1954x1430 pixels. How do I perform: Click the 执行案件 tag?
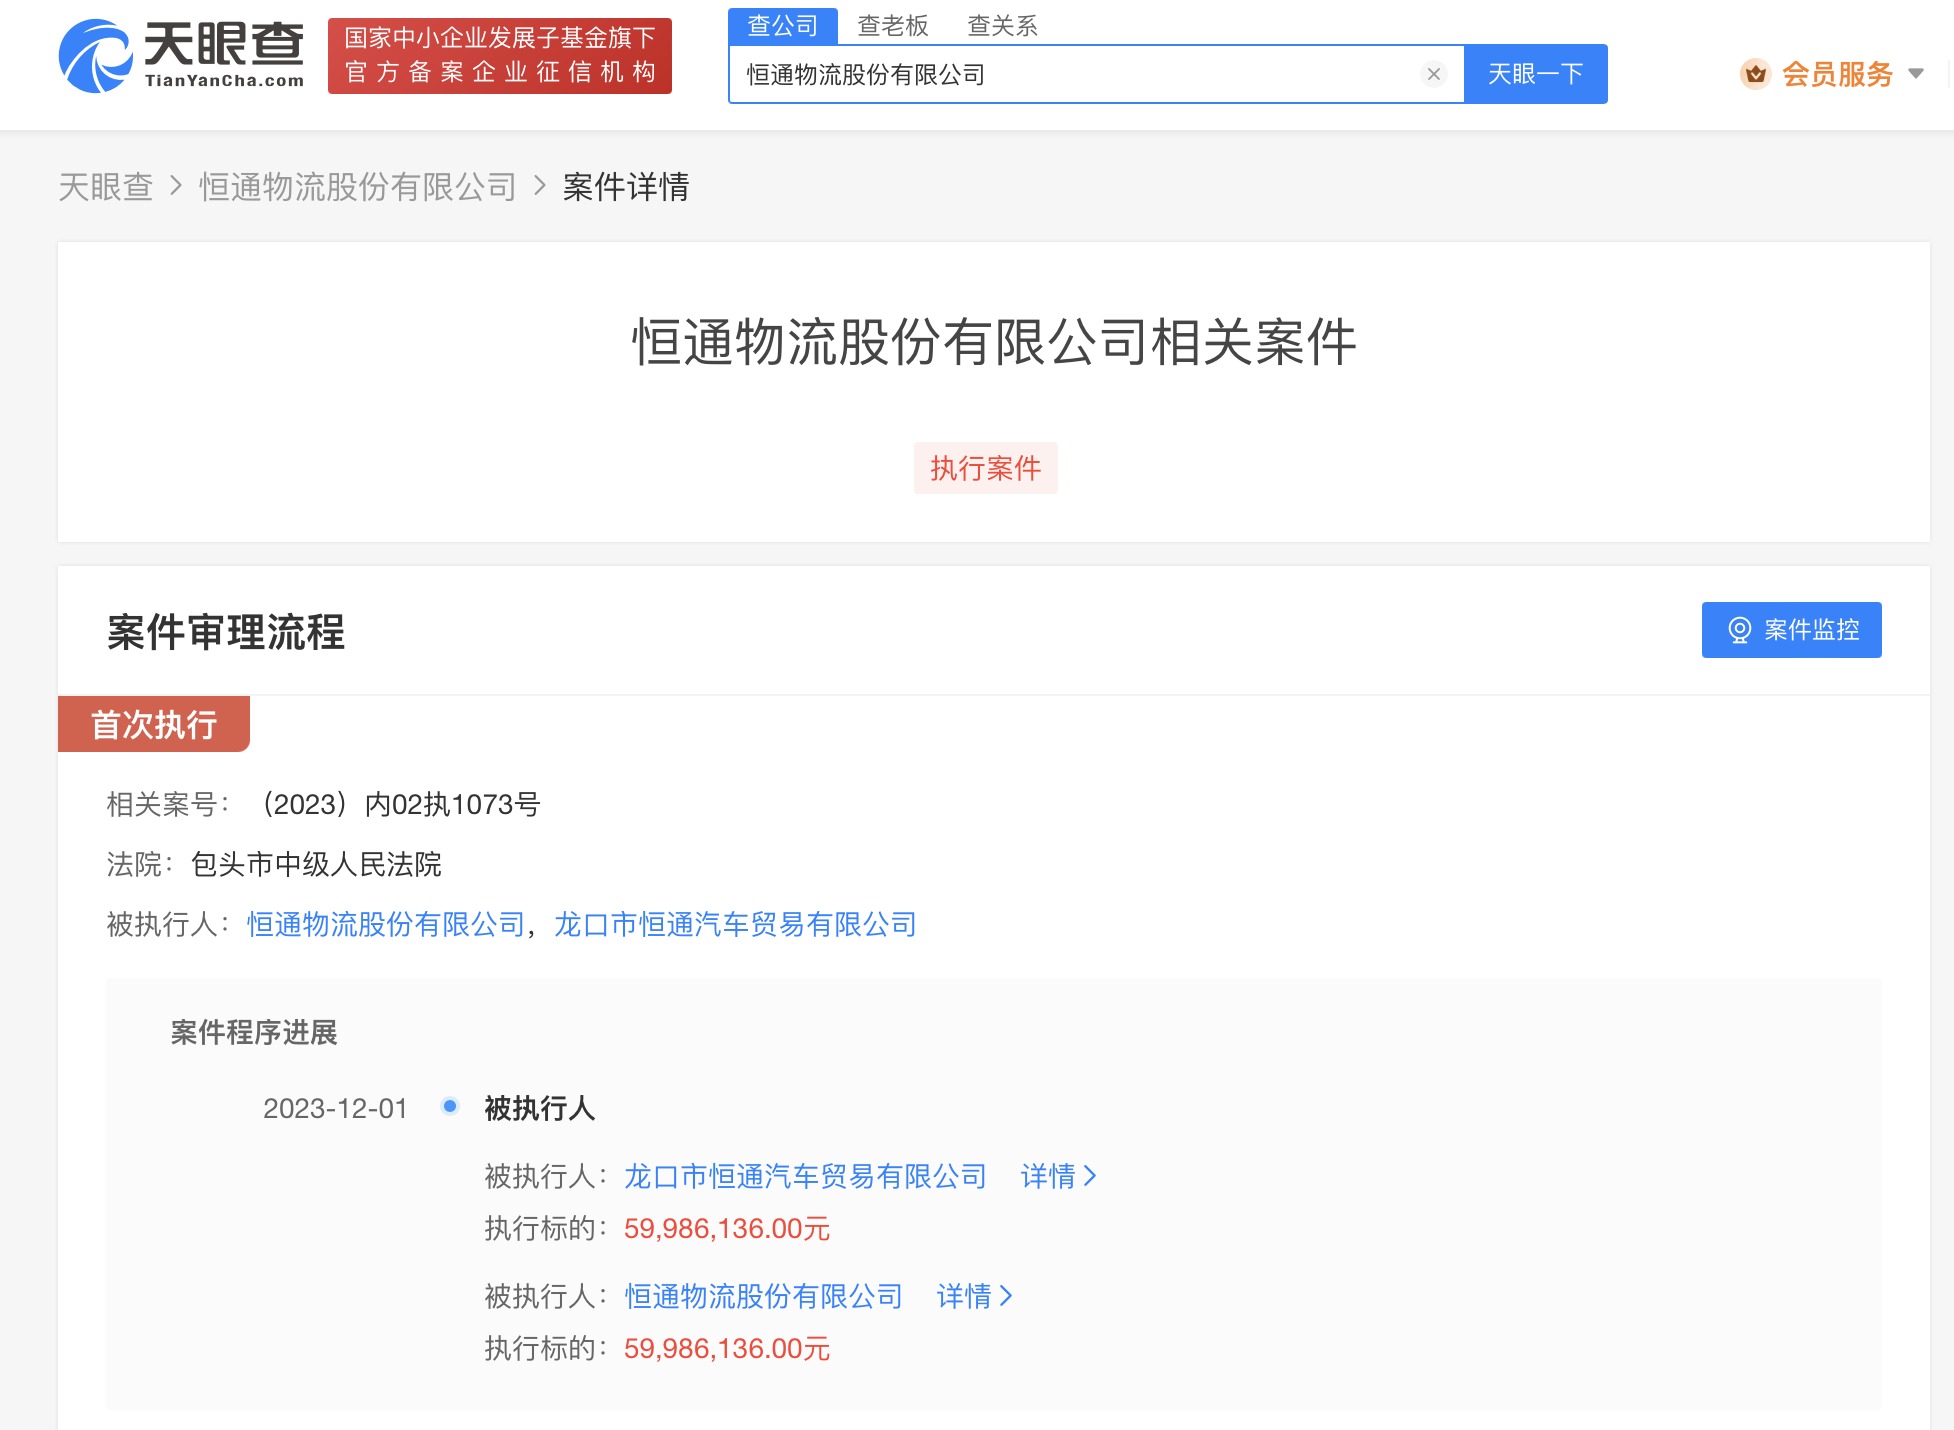pyautogui.click(x=985, y=468)
